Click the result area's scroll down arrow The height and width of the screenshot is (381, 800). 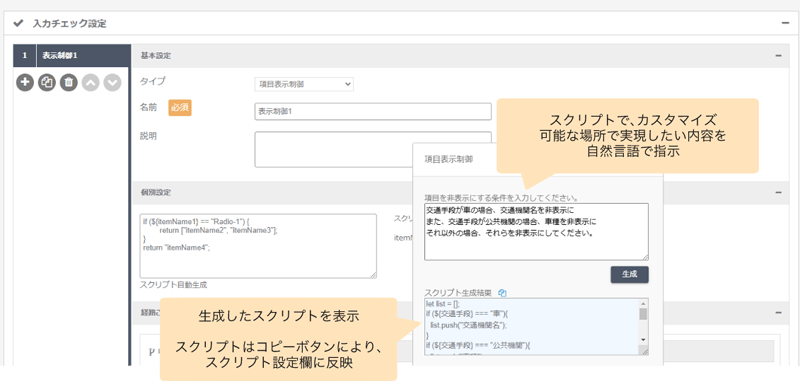643,339
